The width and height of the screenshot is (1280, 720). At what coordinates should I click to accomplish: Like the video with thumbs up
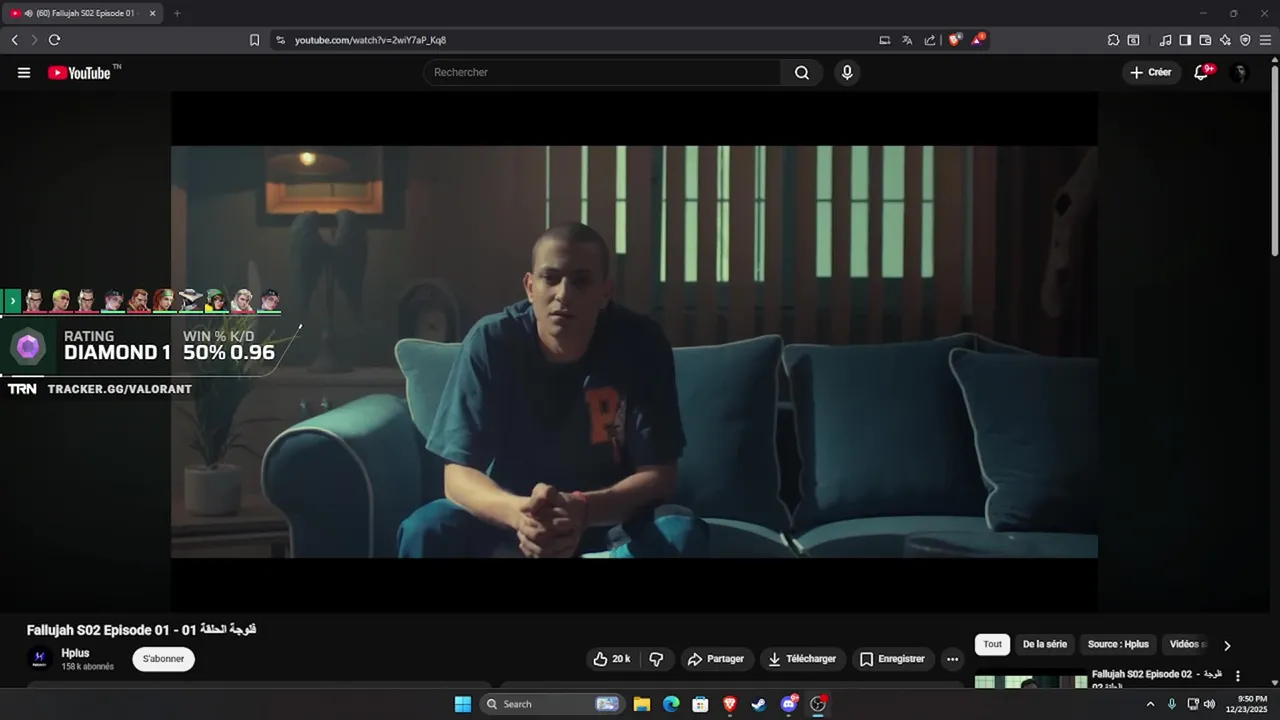(x=611, y=659)
